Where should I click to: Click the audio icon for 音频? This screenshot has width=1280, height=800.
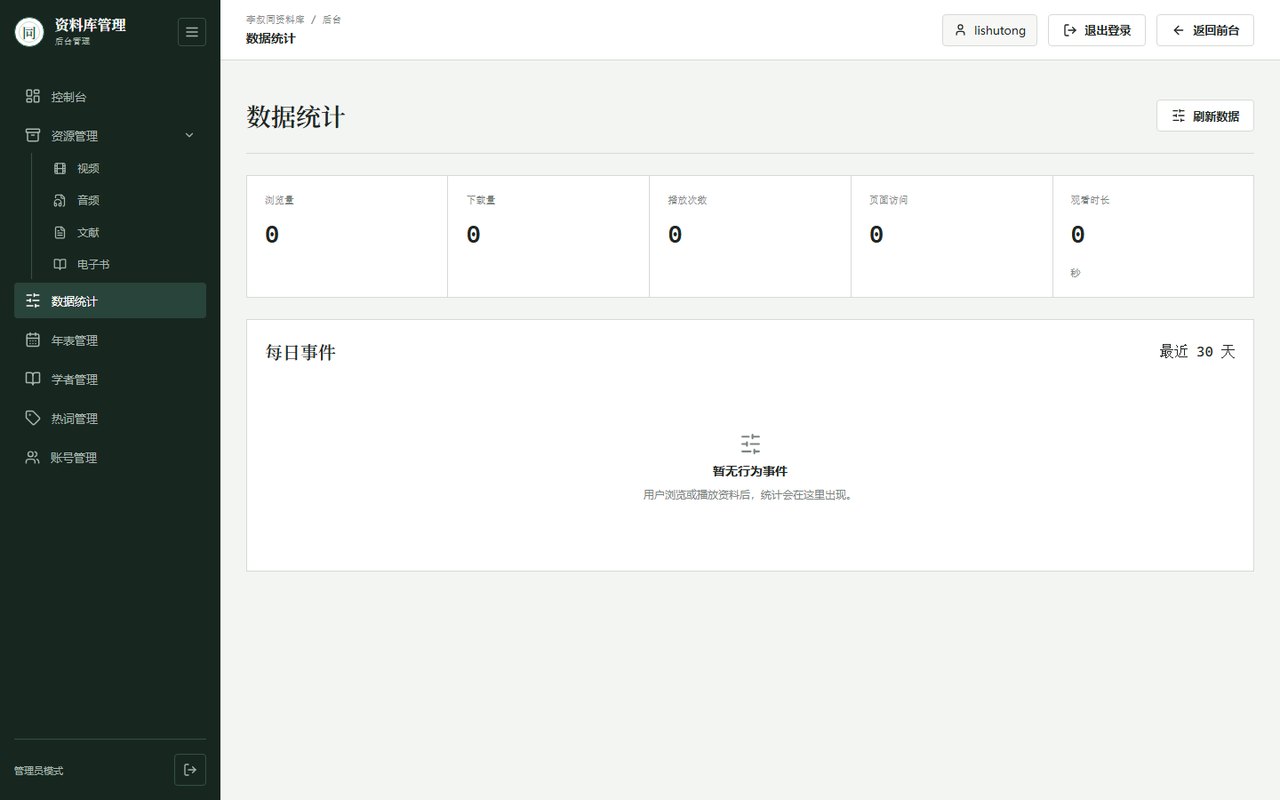[x=60, y=200]
